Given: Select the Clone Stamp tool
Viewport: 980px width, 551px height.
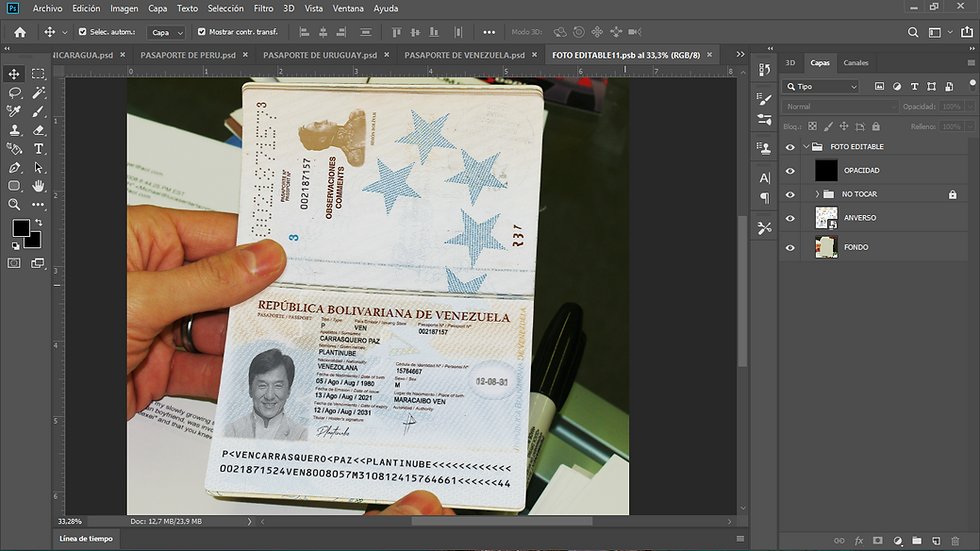Looking at the screenshot, I should [14, 130].
